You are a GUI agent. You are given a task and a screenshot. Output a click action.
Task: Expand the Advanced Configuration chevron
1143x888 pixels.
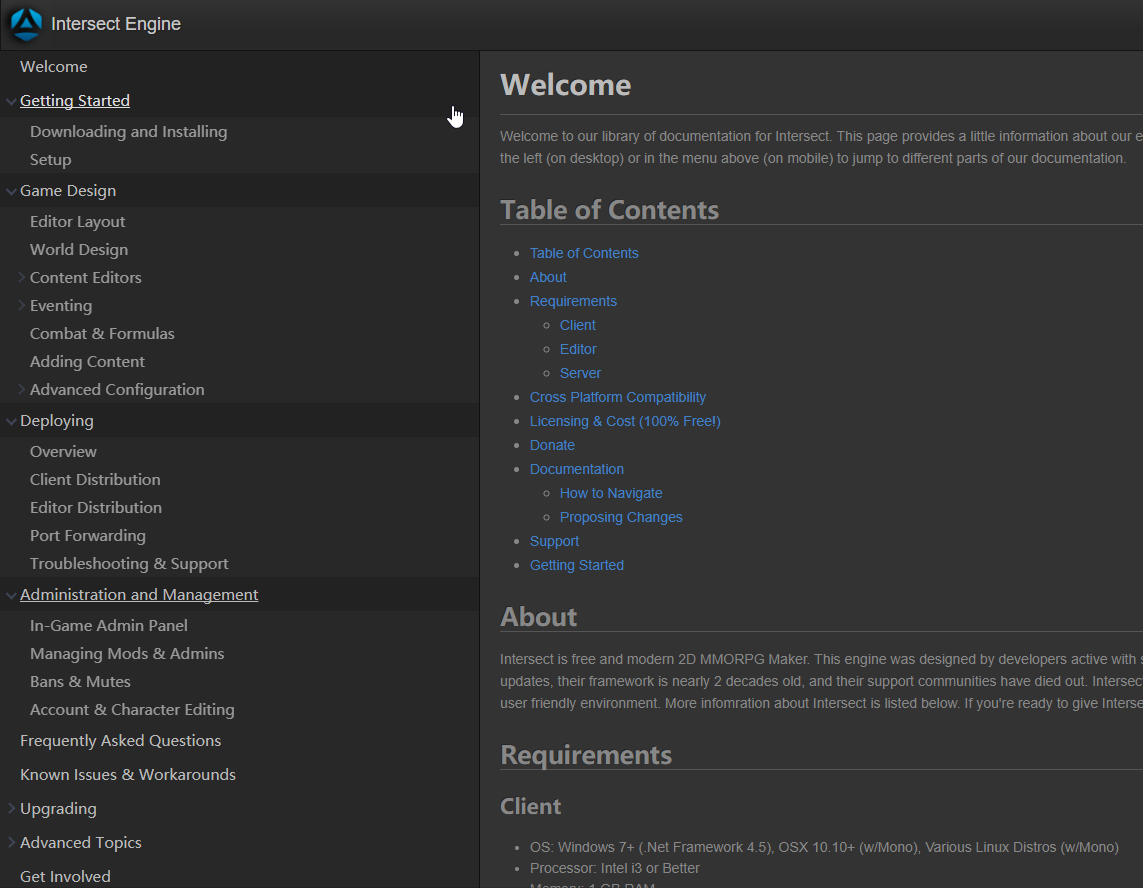click(21, 389)
